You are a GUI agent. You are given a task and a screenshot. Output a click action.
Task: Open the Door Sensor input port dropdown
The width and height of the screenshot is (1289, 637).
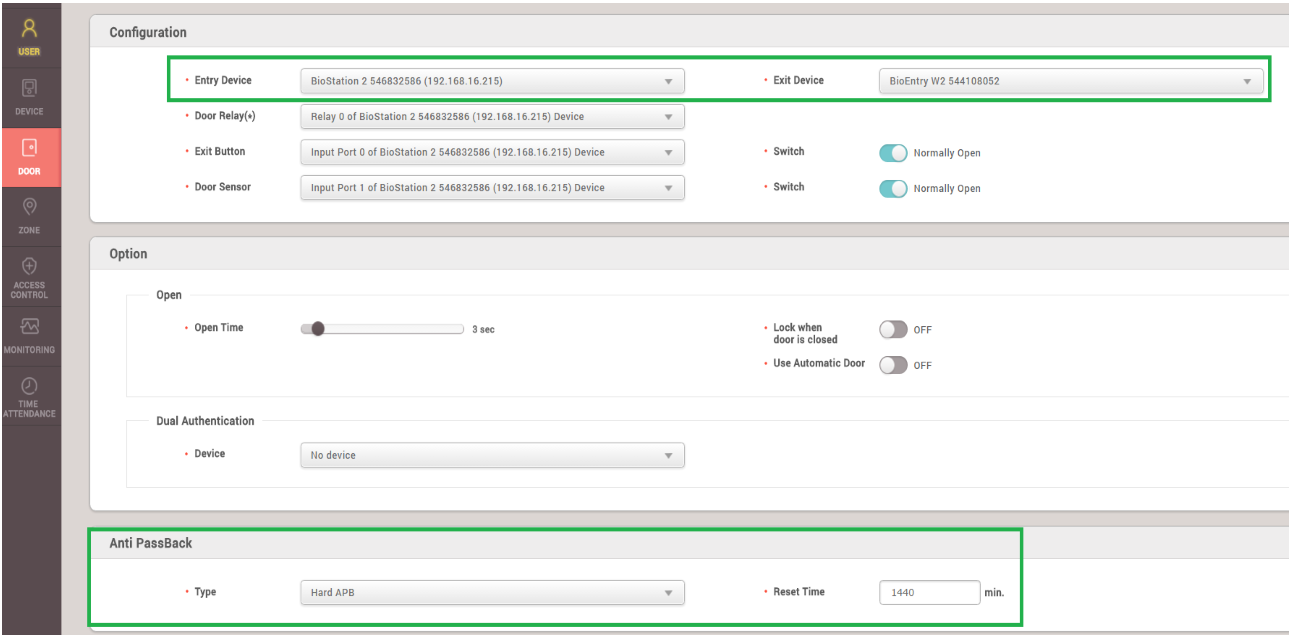pyautogui.click(x=492, y=188)
